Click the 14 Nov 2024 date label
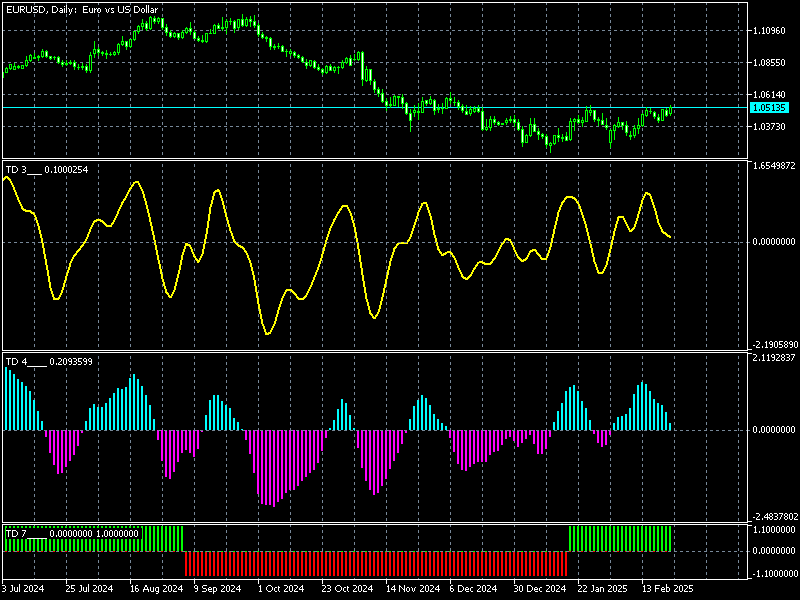Screen dimensions: 800x600 pyautogui.click(x=413, y=589)
